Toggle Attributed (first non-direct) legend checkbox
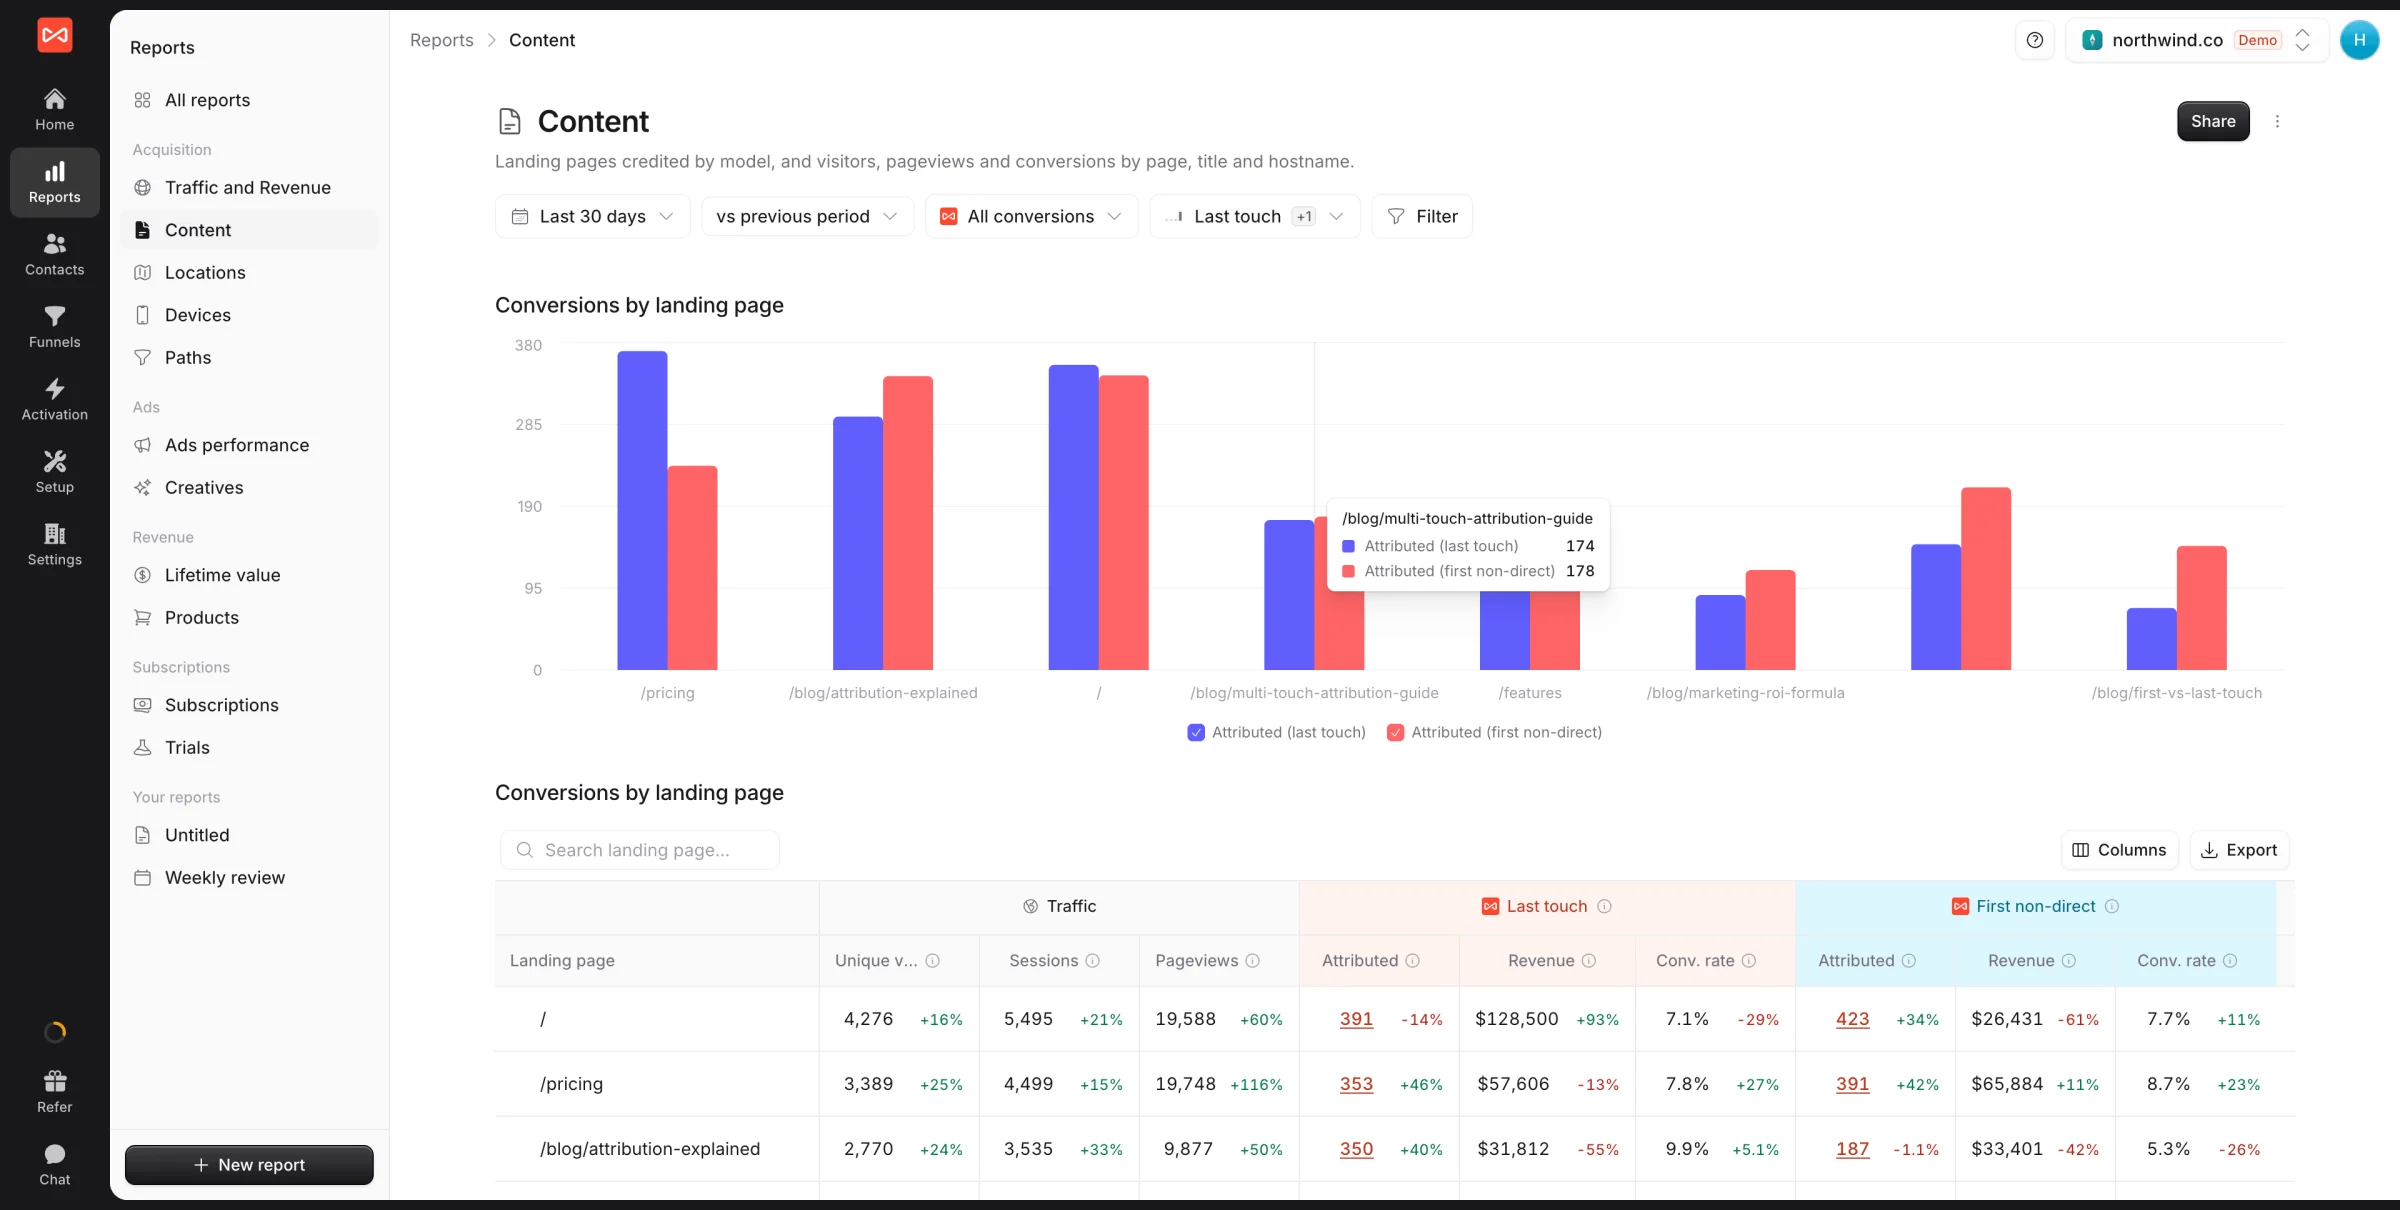This screenshot has width=2400, height=1210. click(1396, 732)
